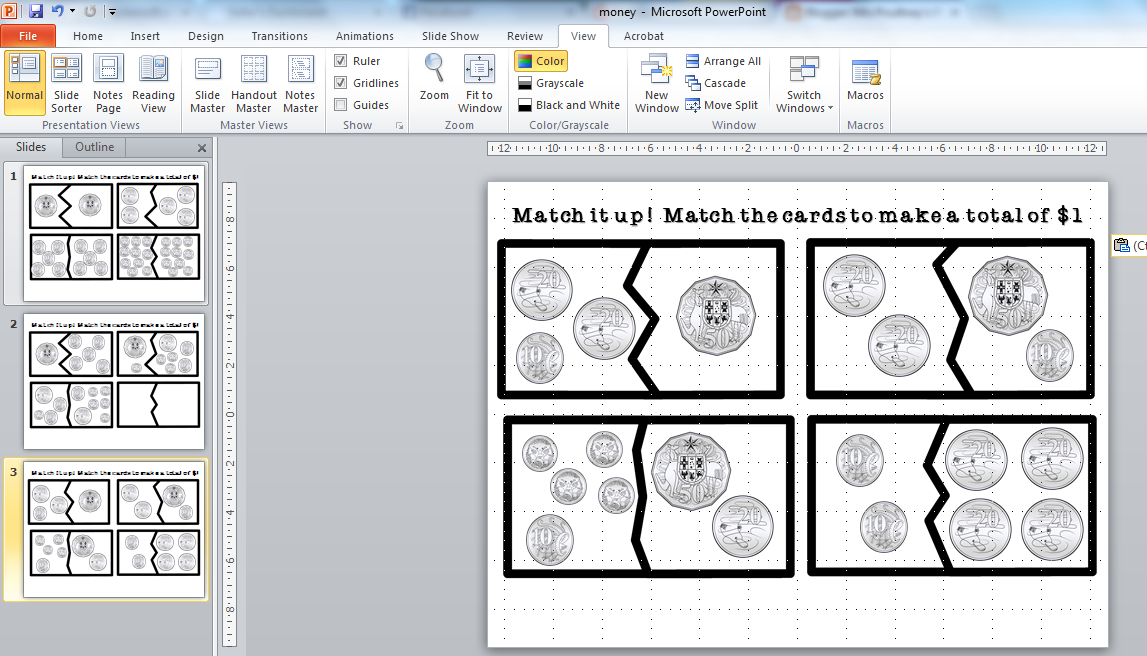Switch to Grayscale mode

[x=551, y=83]
